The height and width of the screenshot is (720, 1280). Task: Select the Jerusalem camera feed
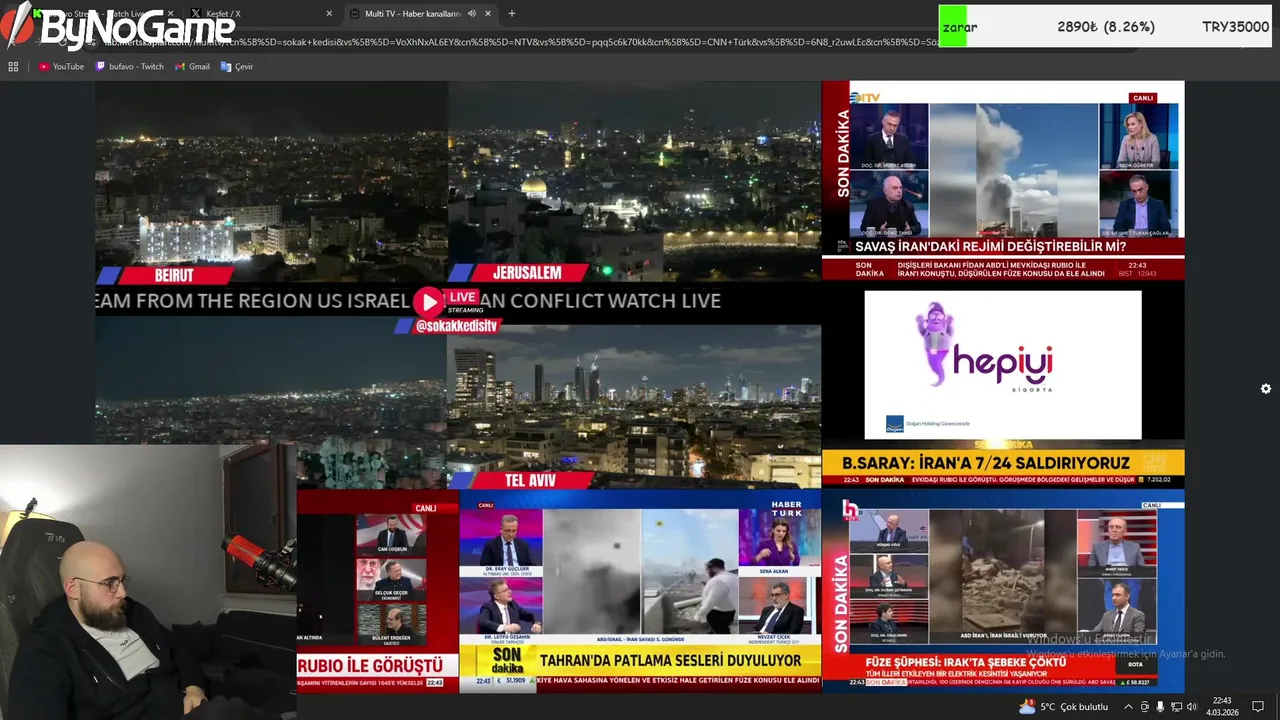pyautogui.click(x=634, y=184)
